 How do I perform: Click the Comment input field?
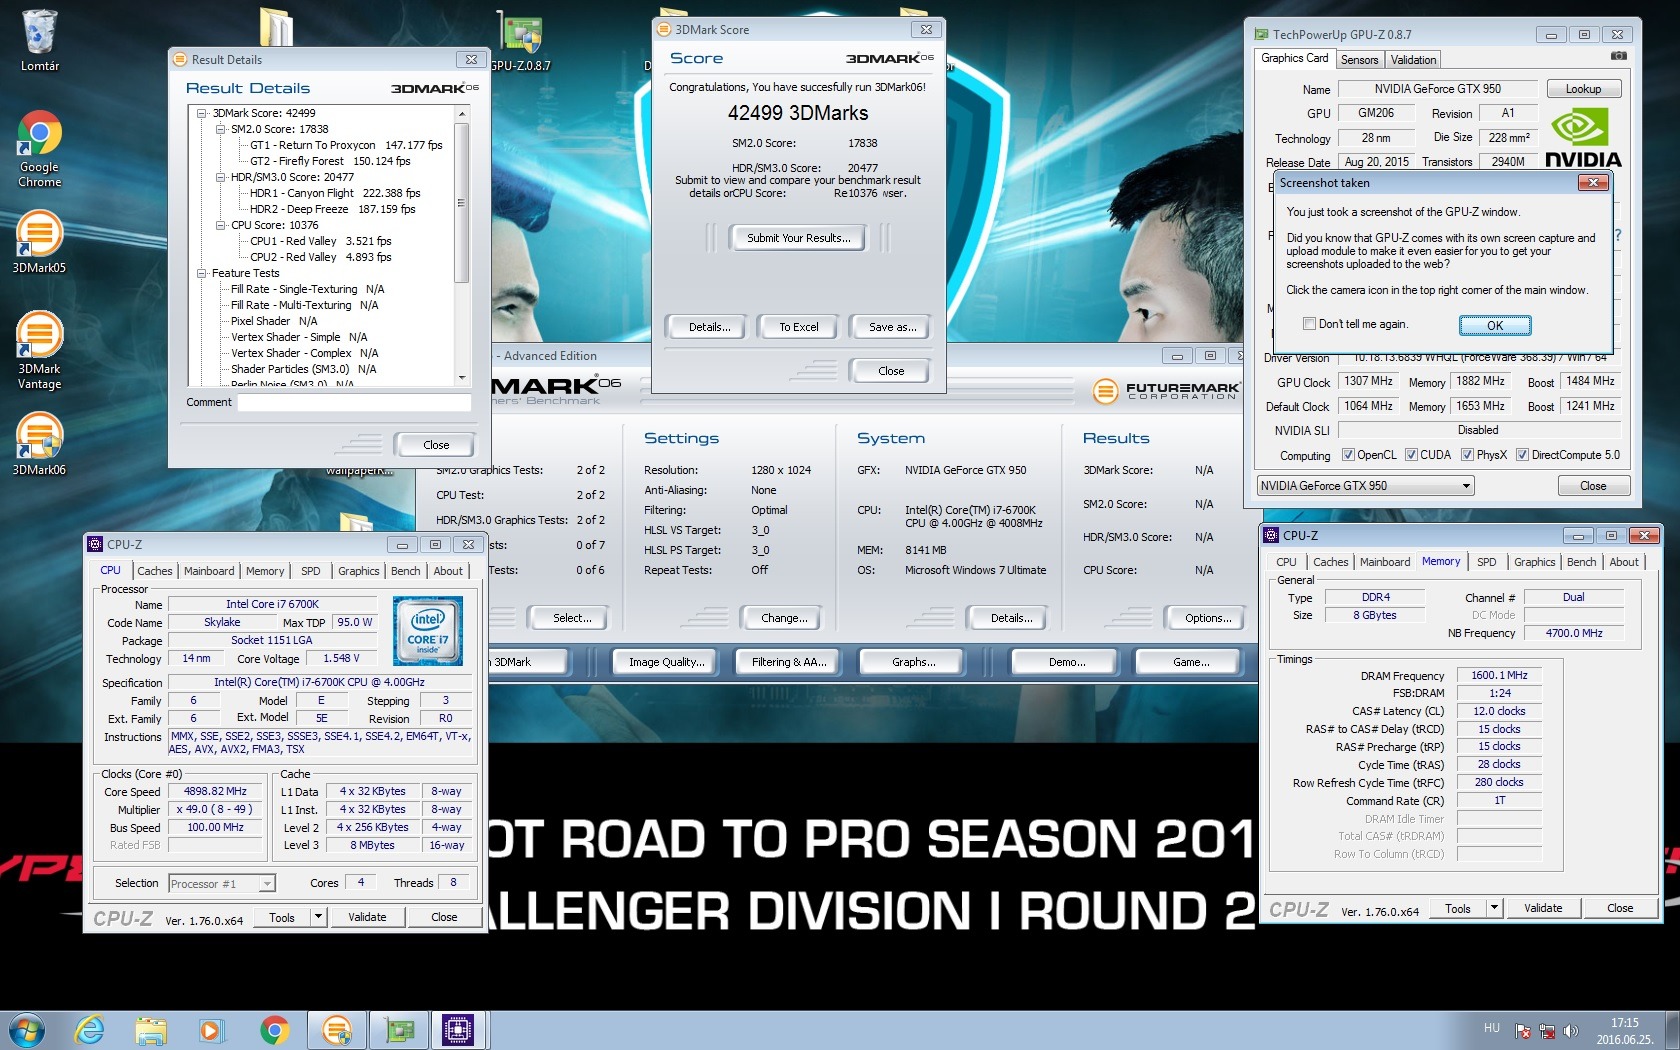pyautogui.click(x=353, y=402)
